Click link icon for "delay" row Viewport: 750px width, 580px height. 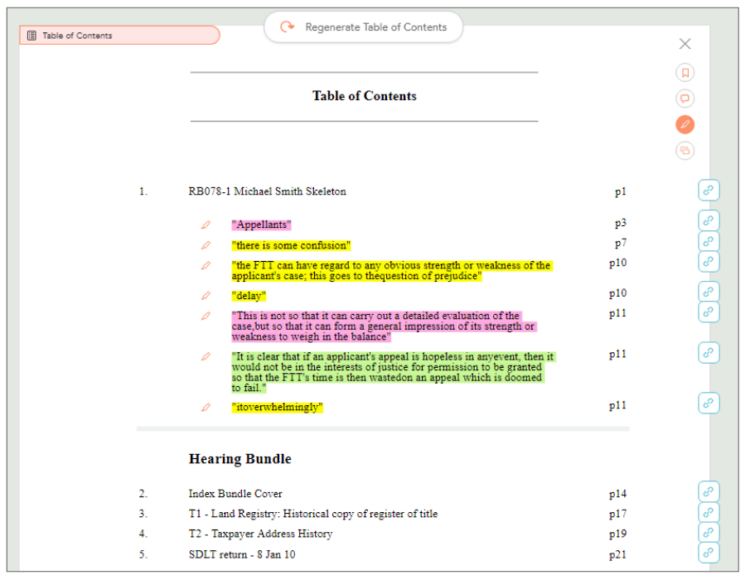[708, 292]
